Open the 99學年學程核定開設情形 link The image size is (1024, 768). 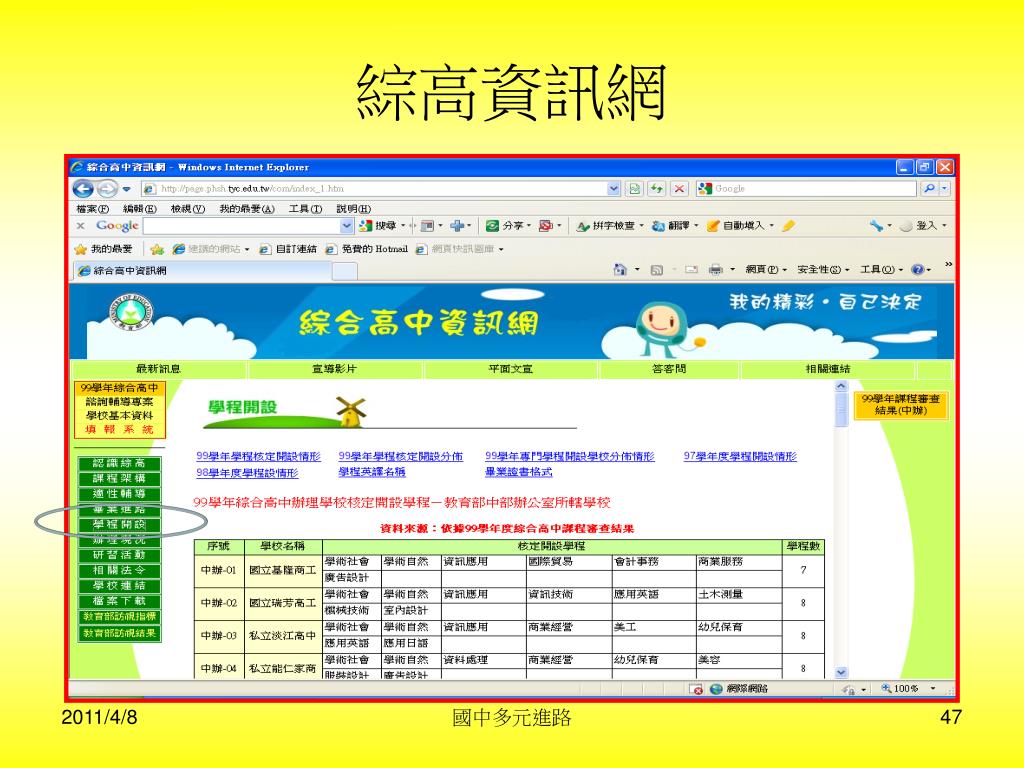258,456
